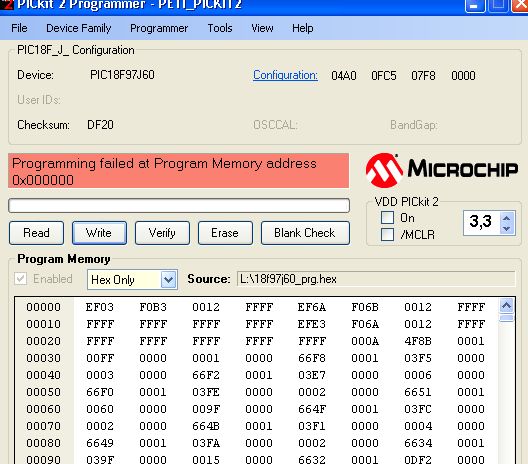This screenshot has height=464, width=528.
Task: Select configuration word 0000
Action: (463, 76)
